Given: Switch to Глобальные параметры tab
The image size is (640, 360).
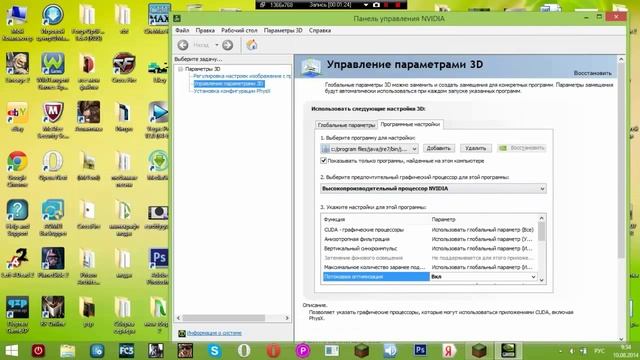Looking at the screenshot, I should 346,125.
